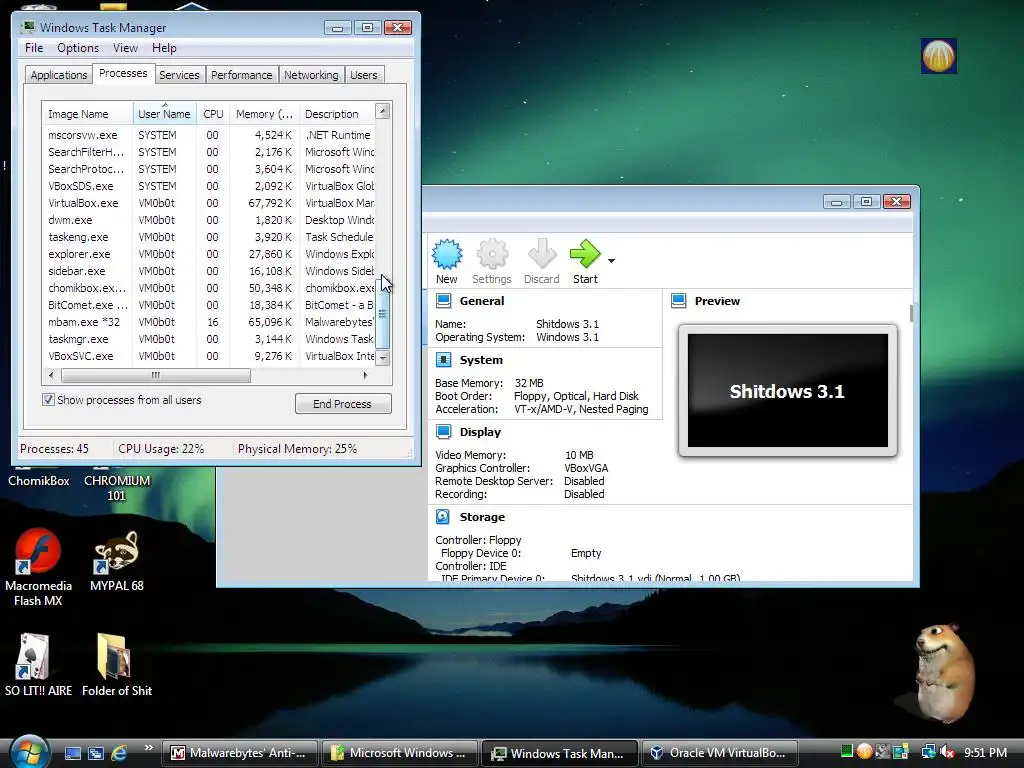Click the End Process button

coord(343,404)
